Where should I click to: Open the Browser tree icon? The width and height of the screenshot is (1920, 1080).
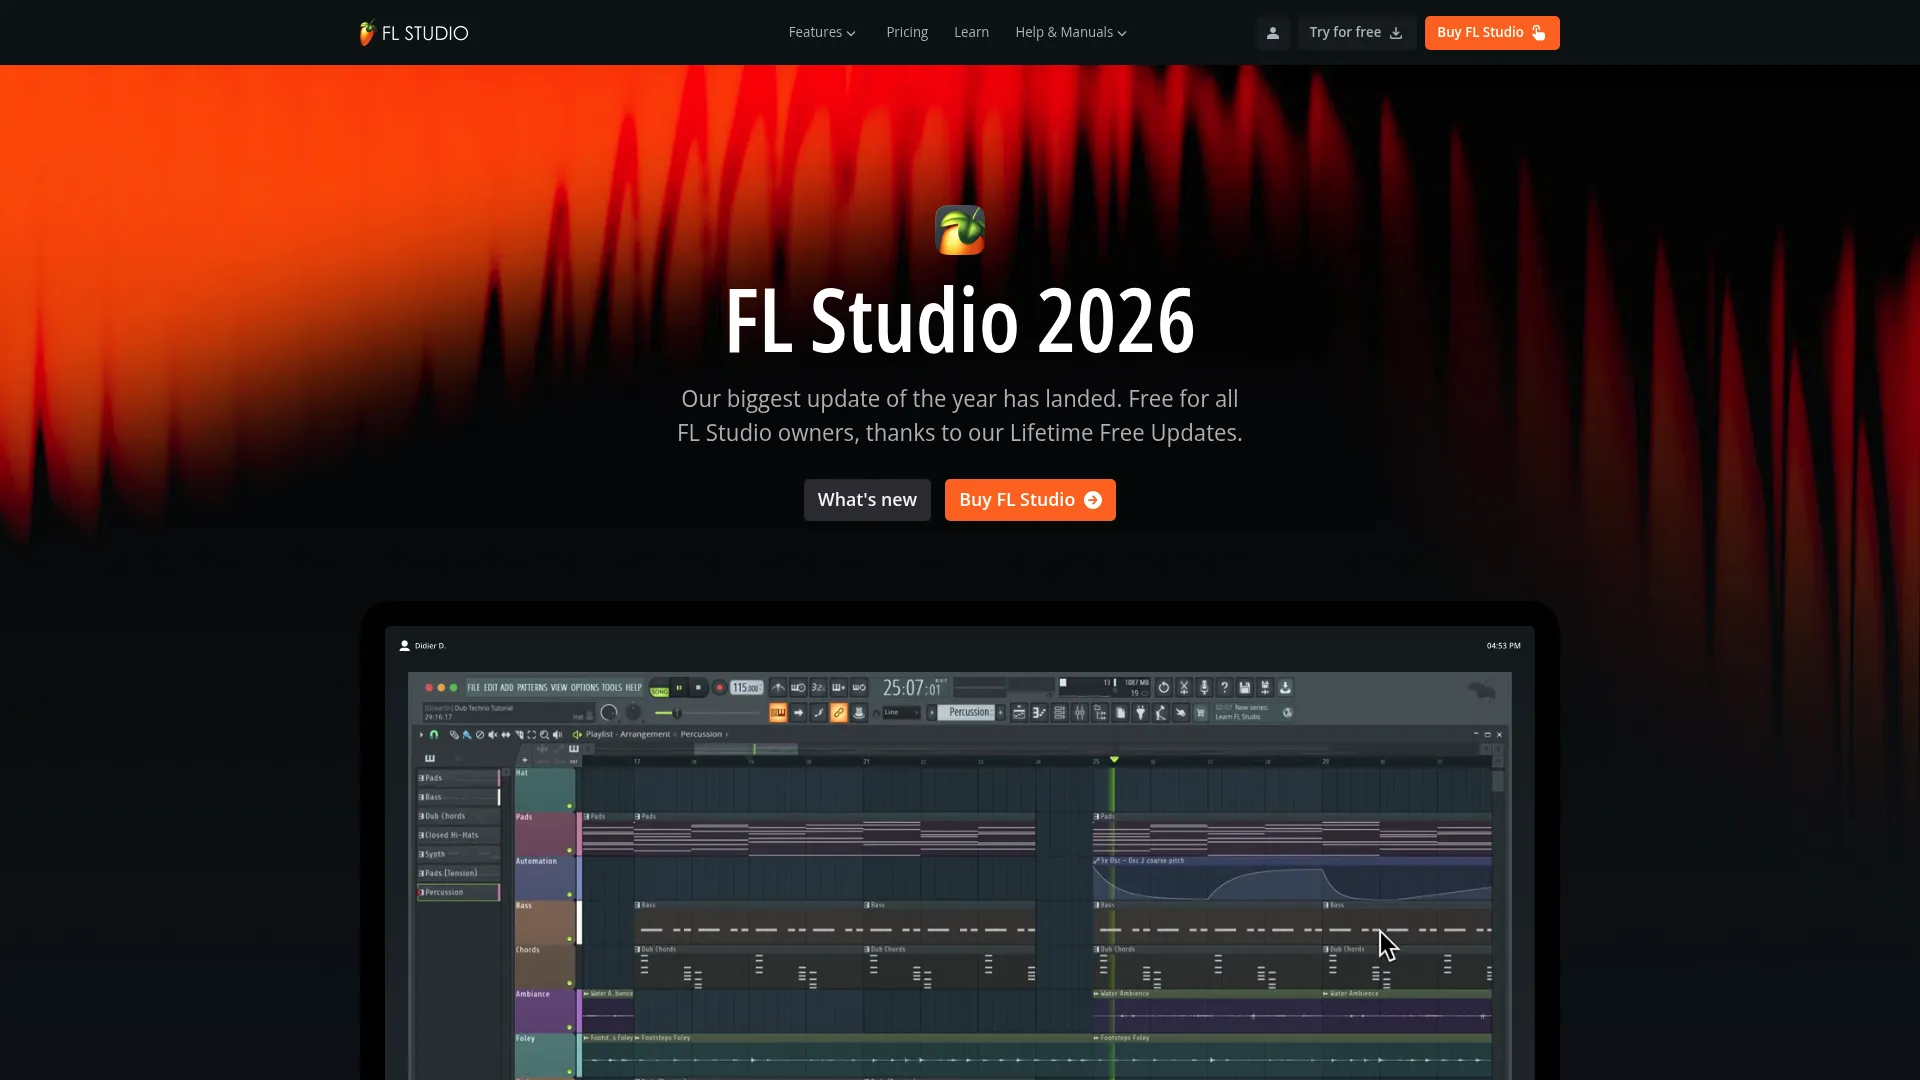(x=1100, y=712)
